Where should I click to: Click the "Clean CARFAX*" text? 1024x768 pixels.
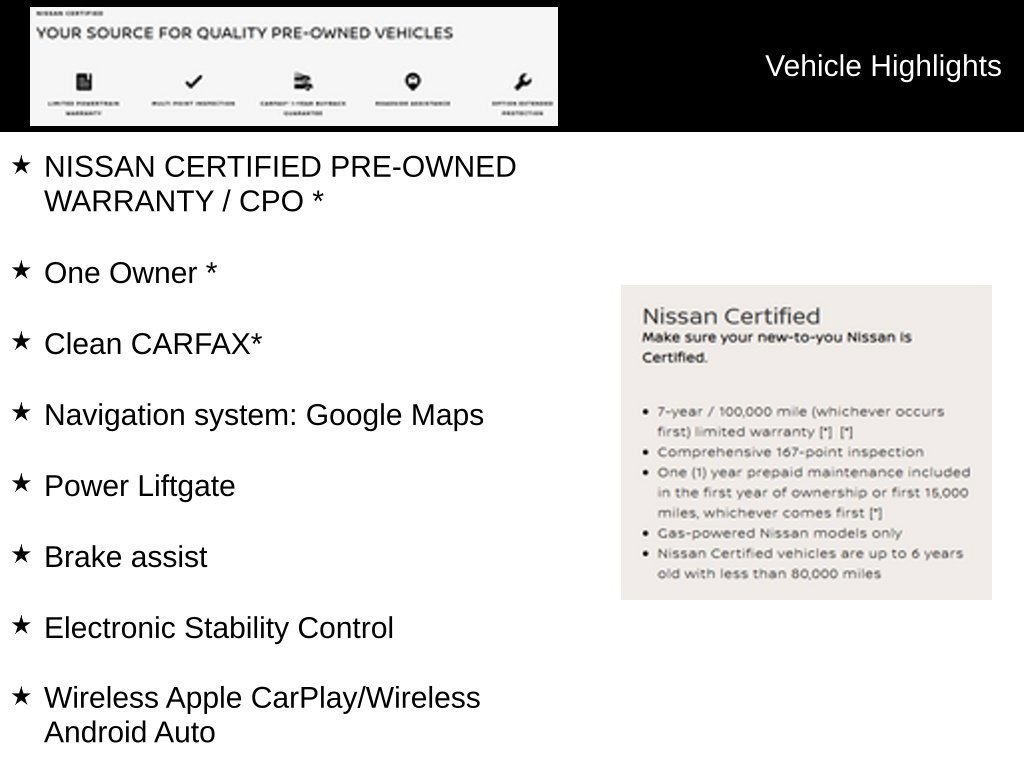pos(153,344)
